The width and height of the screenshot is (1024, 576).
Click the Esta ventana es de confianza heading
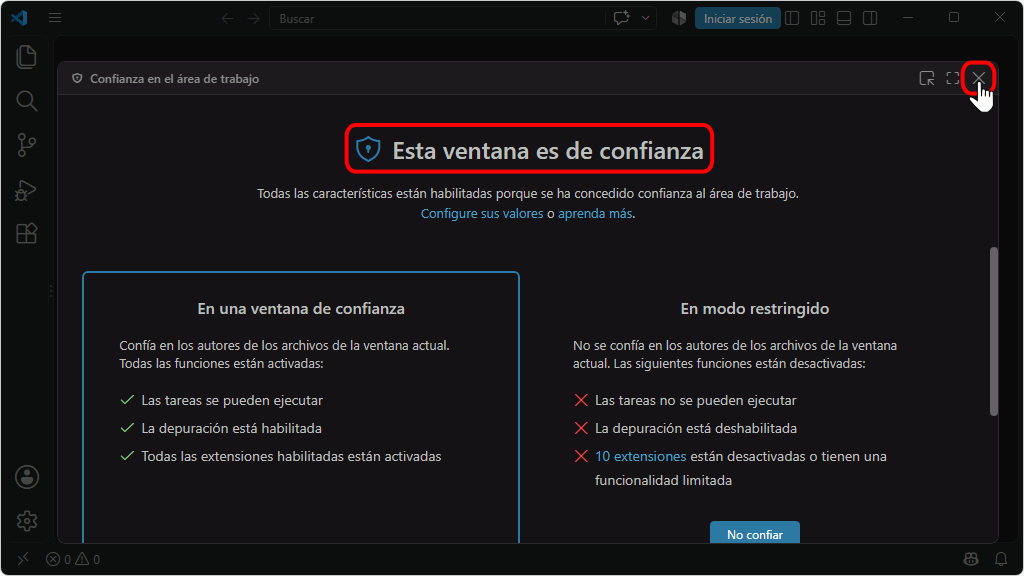[x=548, y=151]
